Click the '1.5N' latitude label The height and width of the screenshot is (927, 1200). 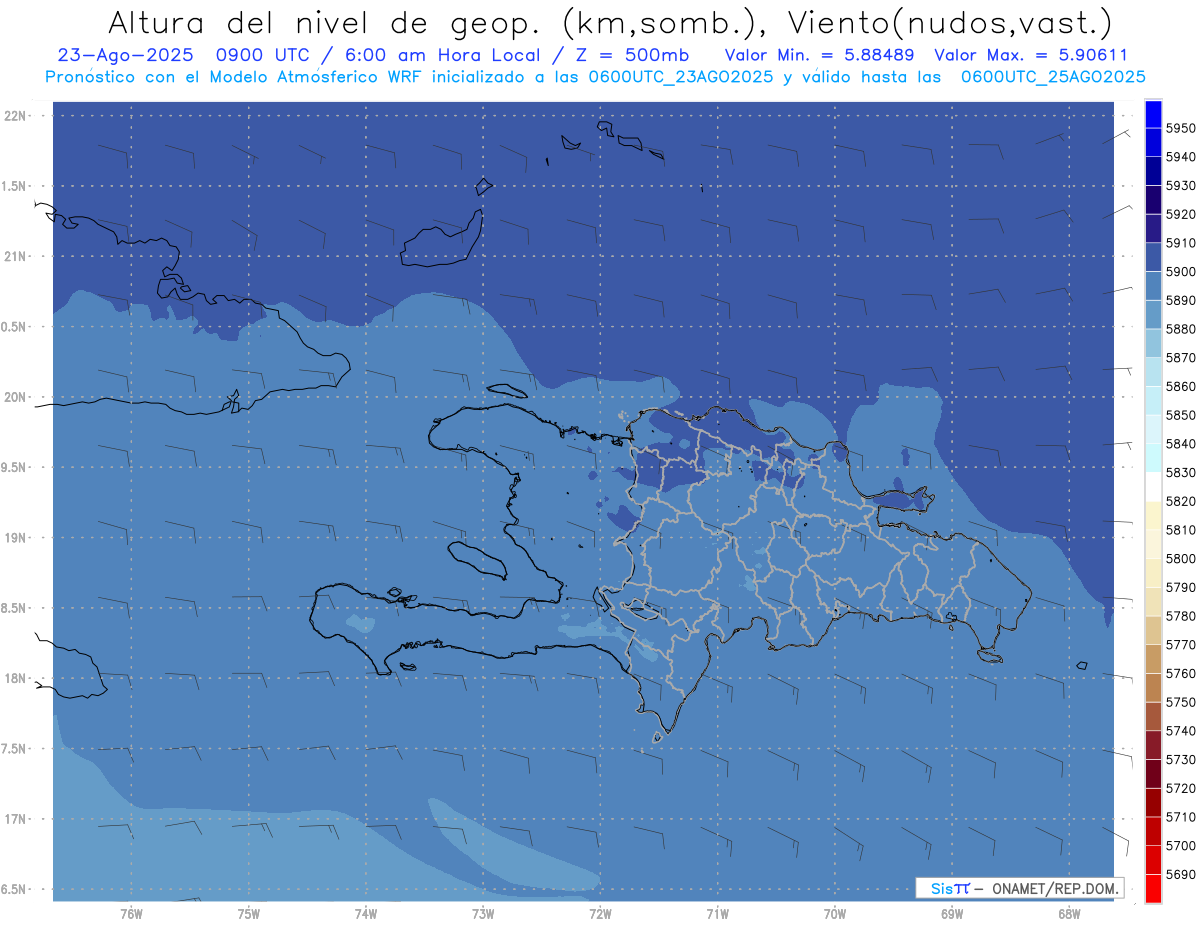[15, 186]
